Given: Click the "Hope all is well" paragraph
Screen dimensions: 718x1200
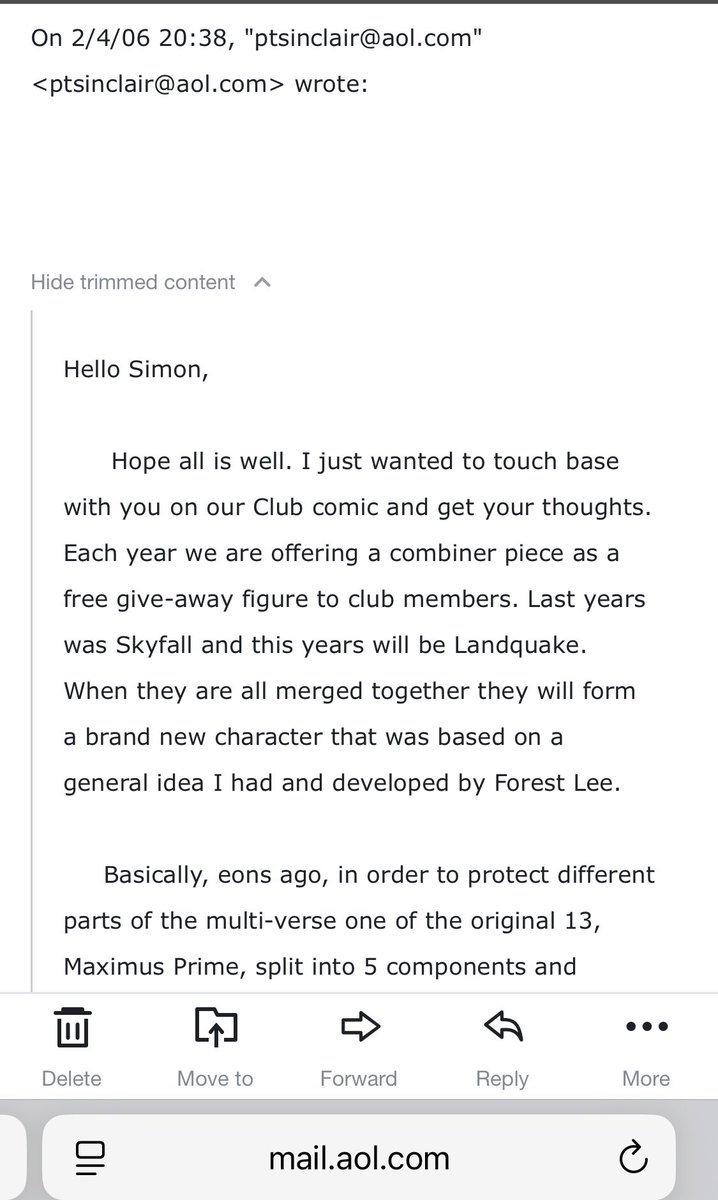Looking at the screenshot, I should (x=359, y=622).
